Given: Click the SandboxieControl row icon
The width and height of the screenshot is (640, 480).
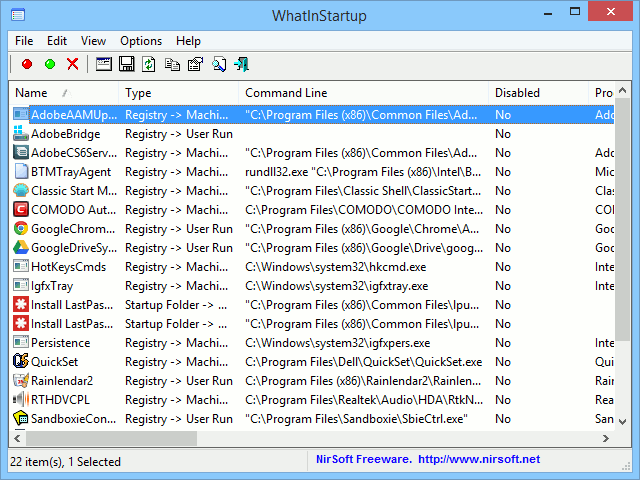Looking at the screenshot, I should click(x=20, y=418).
